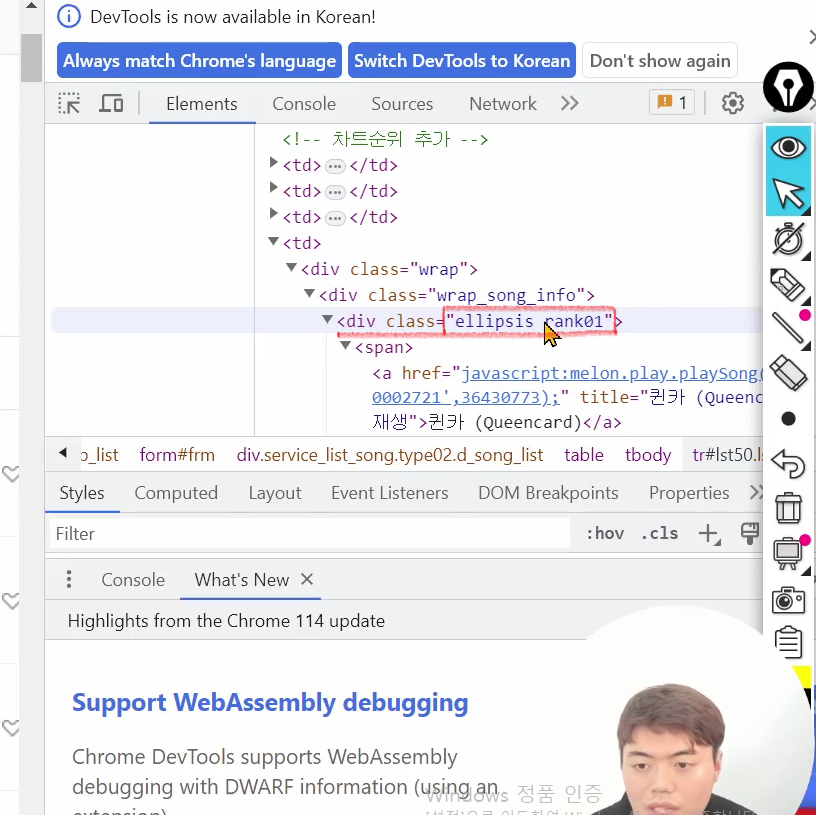
Task: Close the What's New drawer tab
Action: (x=307, y=579)
